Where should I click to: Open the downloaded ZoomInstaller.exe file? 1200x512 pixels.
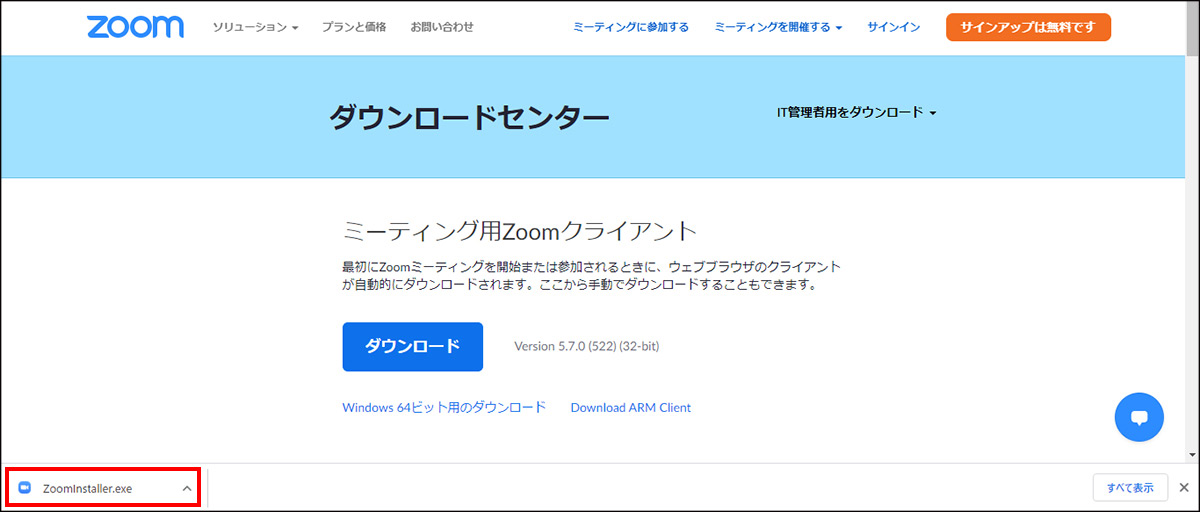click(88, 488)
